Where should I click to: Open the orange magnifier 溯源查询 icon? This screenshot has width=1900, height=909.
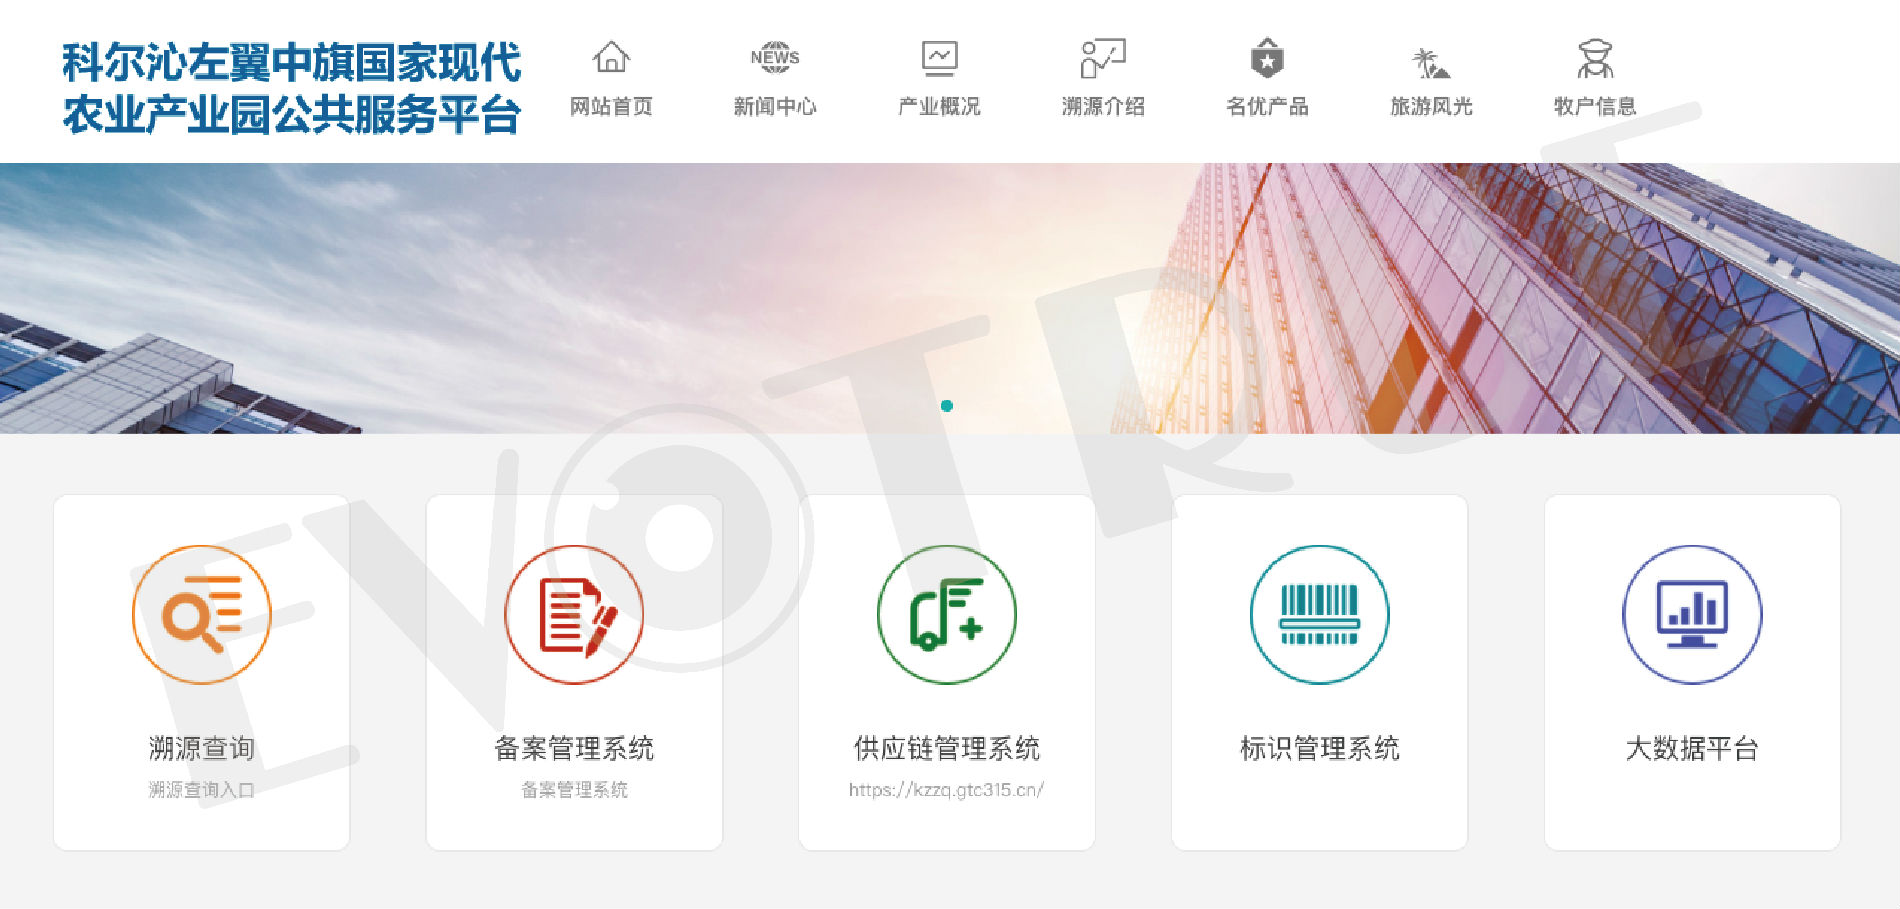click(x=202, y=615)
